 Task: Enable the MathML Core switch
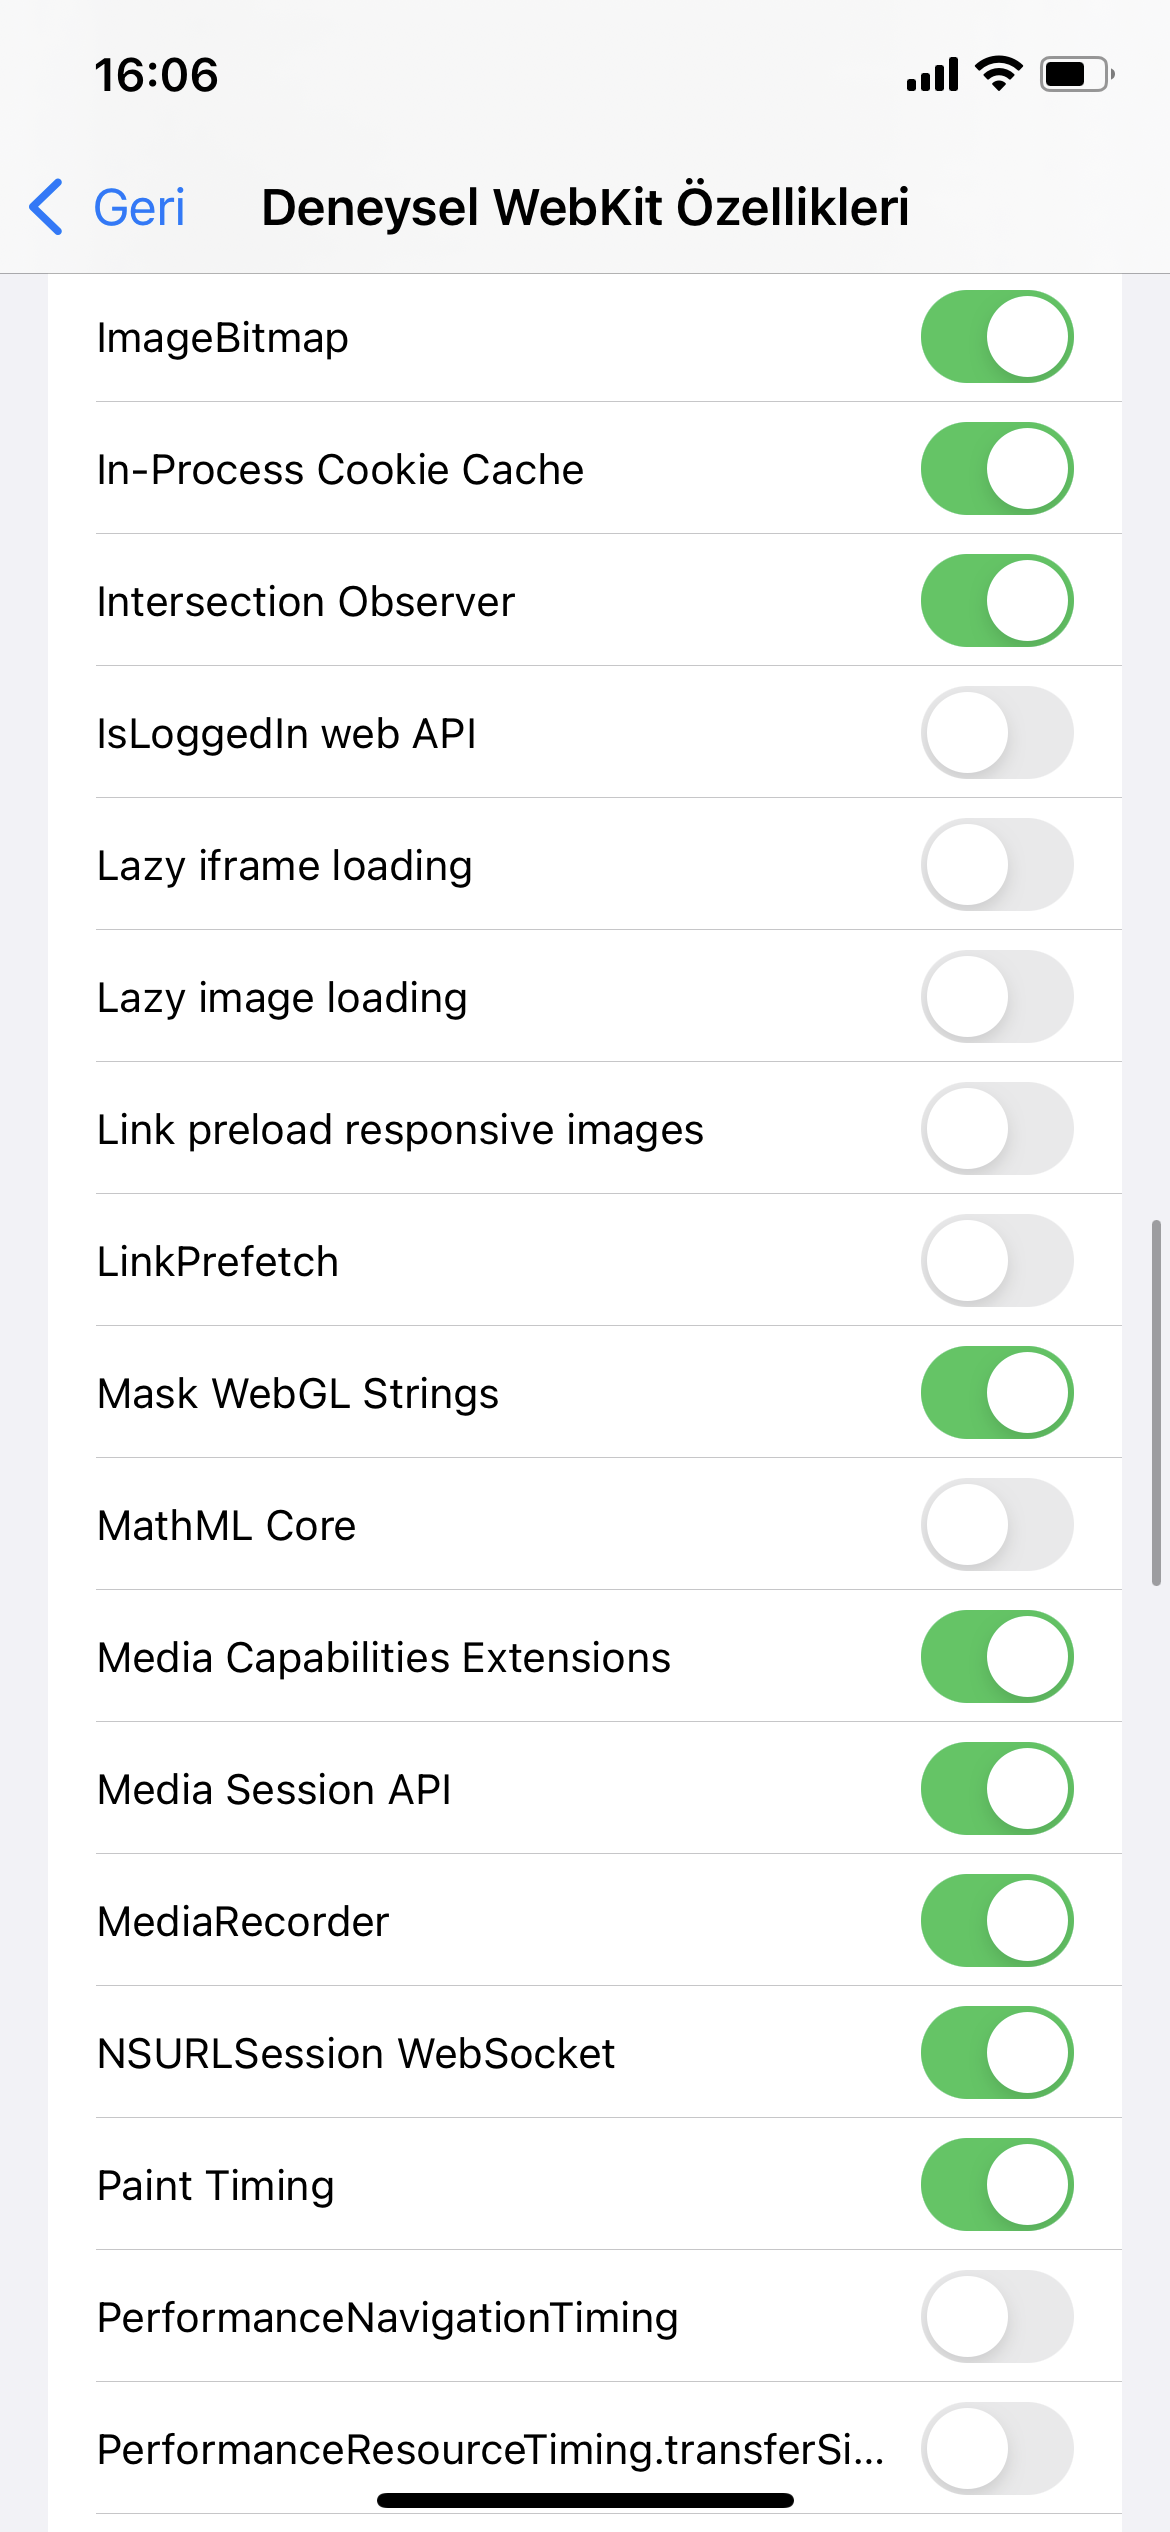(x=996, y=1525)
